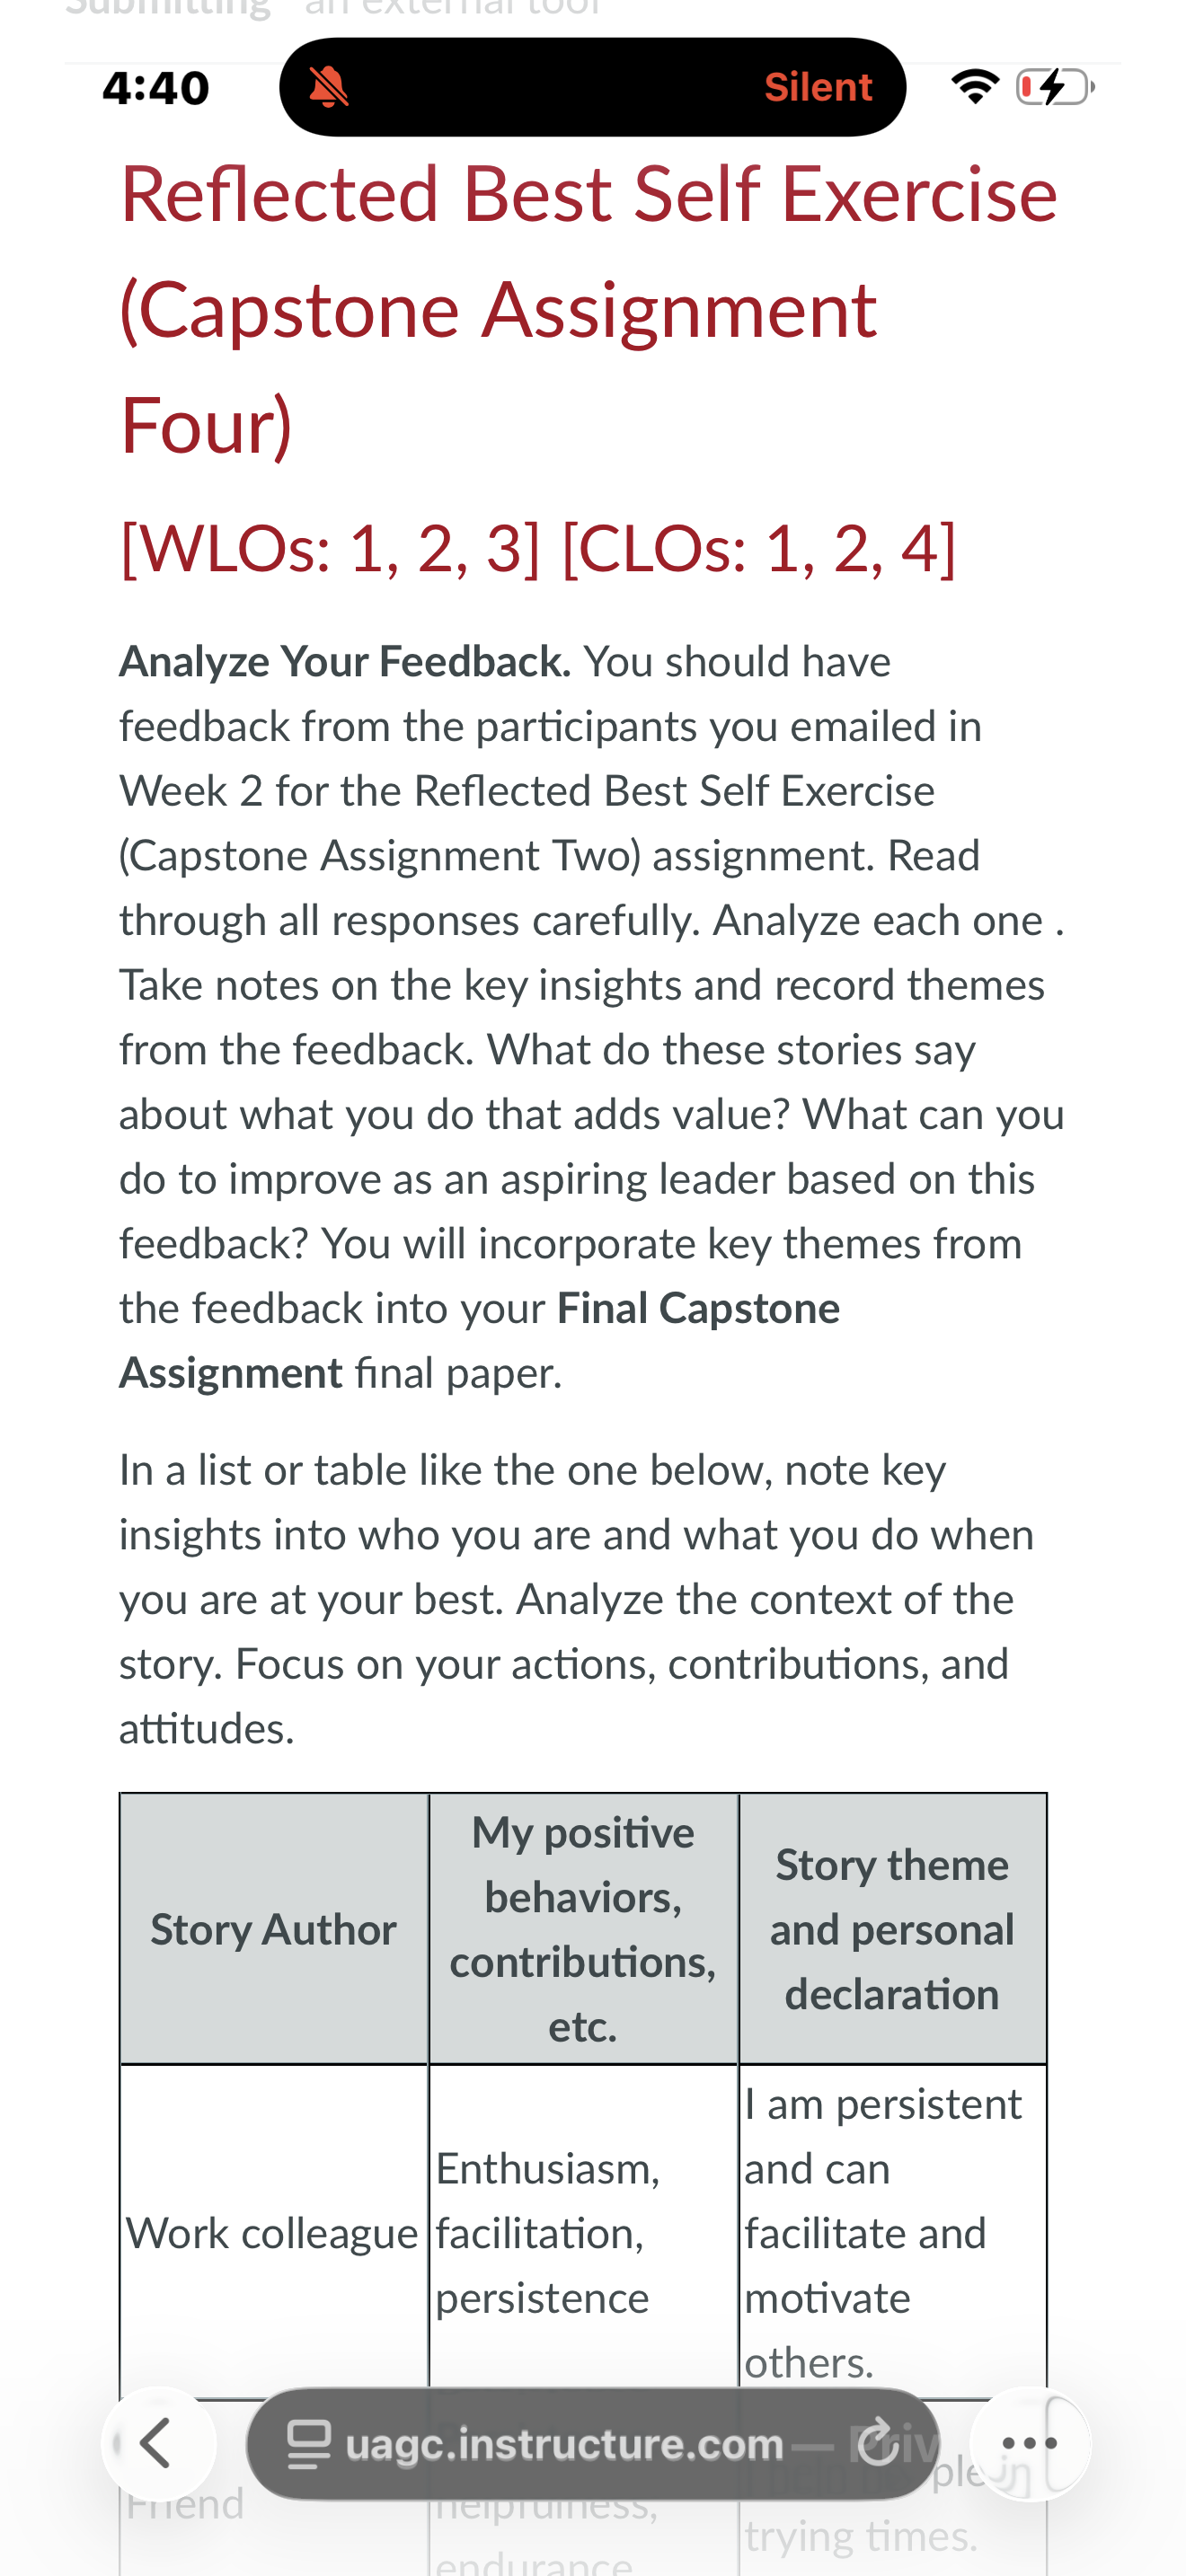Tap the muted bell silent icon
This screenshot has width=1186, height=2576.
328,88
